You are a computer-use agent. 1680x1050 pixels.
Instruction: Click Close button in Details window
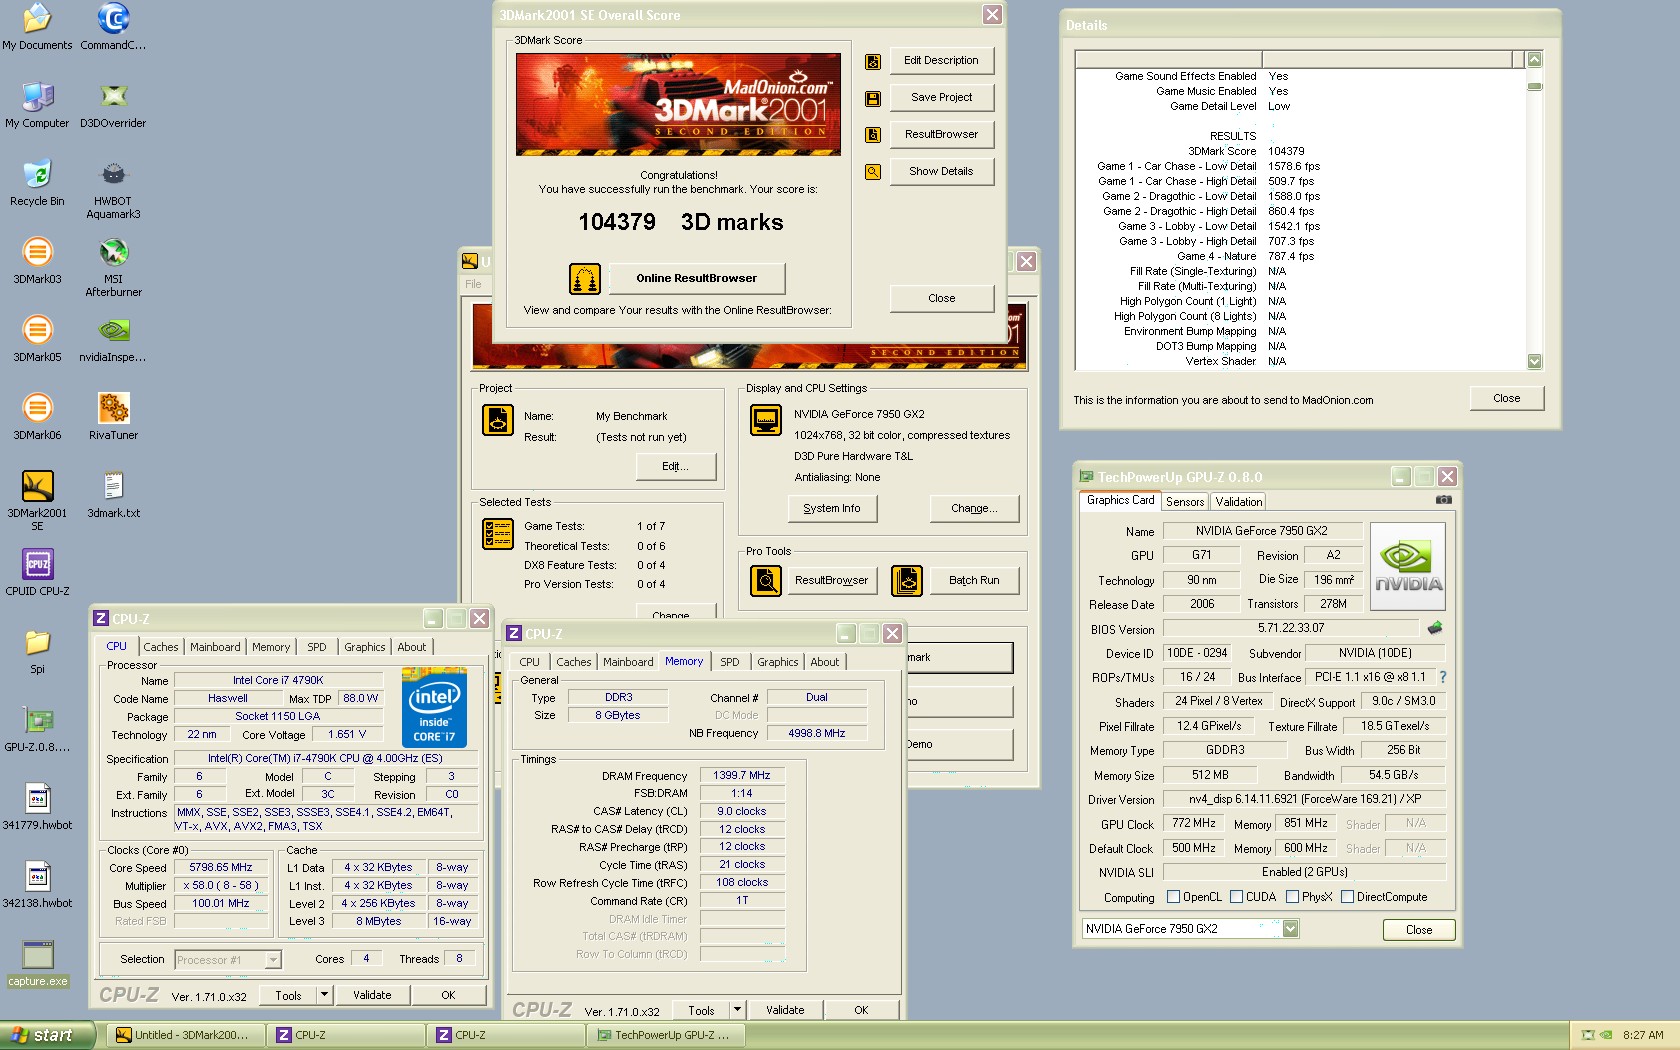(1506, 398)
